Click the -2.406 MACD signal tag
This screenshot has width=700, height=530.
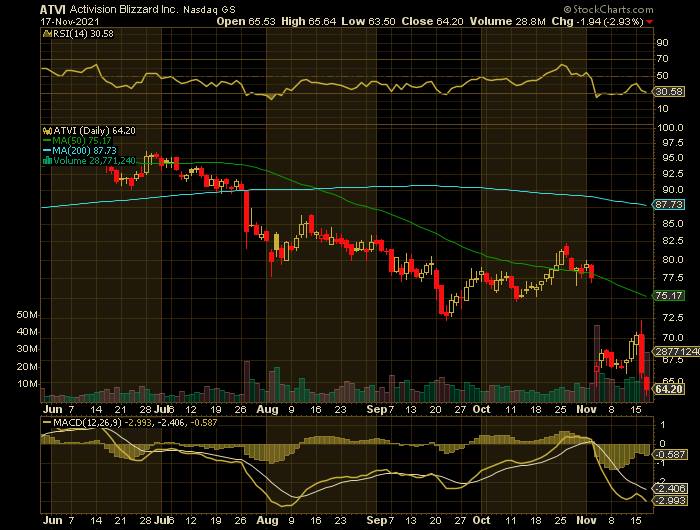669,488
